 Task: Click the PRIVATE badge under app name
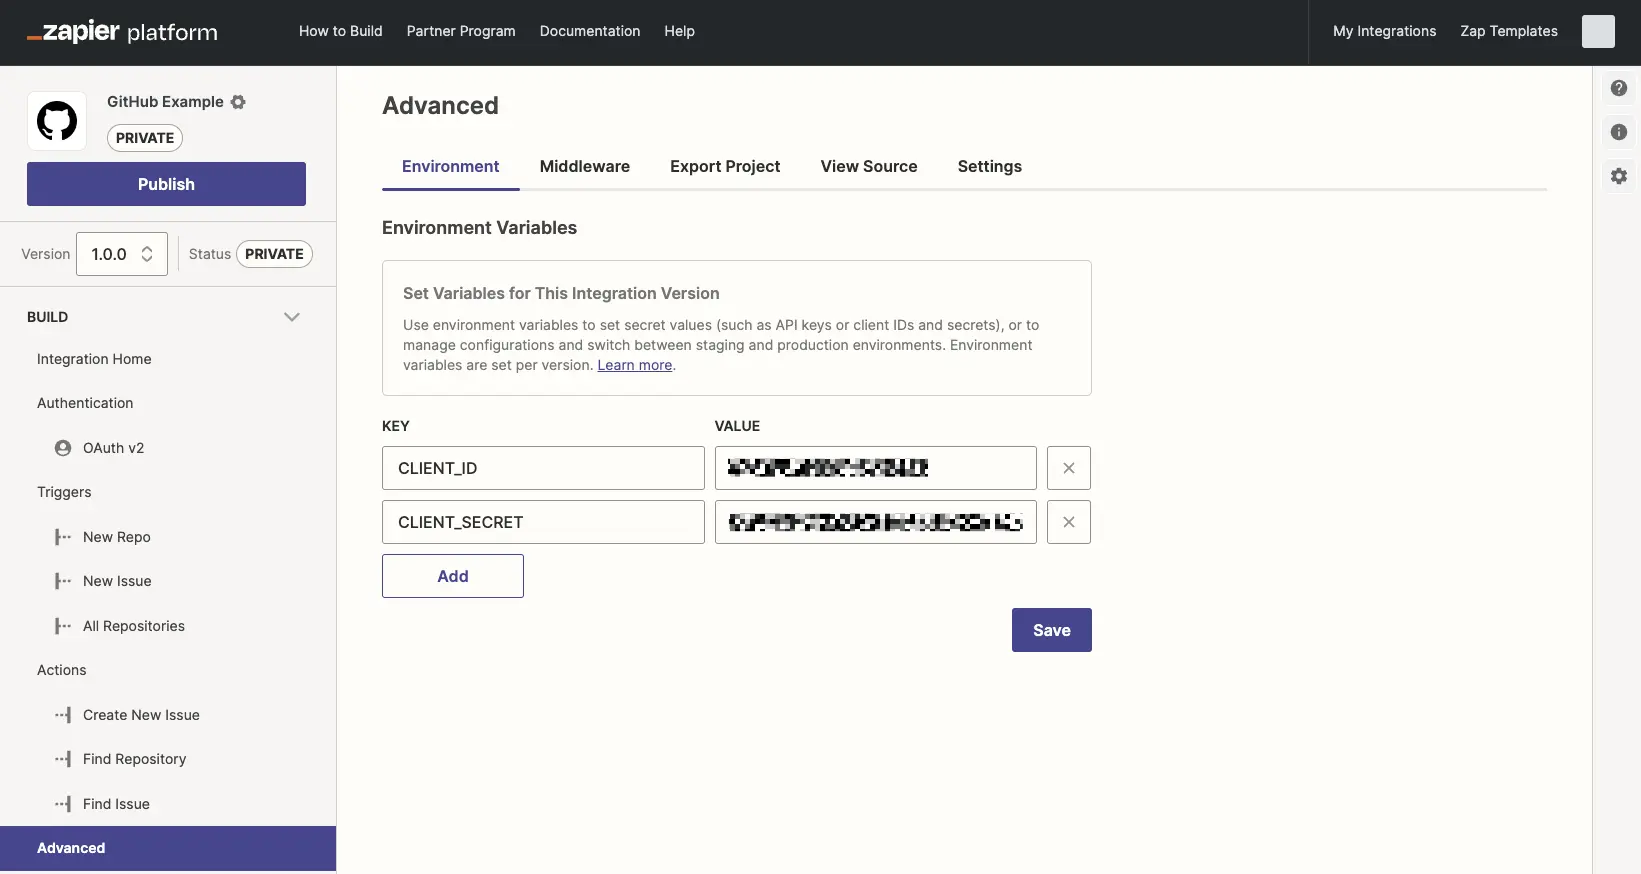[x=145, y=138]
